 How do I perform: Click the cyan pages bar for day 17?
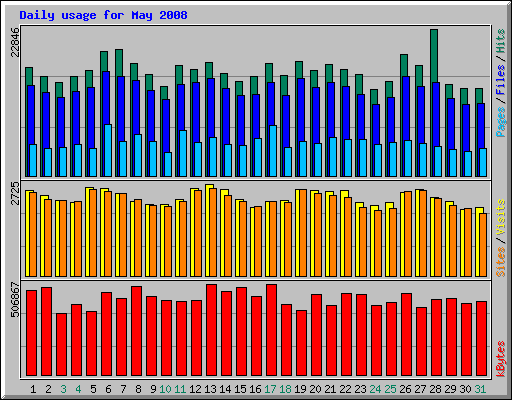coord(273,151)
